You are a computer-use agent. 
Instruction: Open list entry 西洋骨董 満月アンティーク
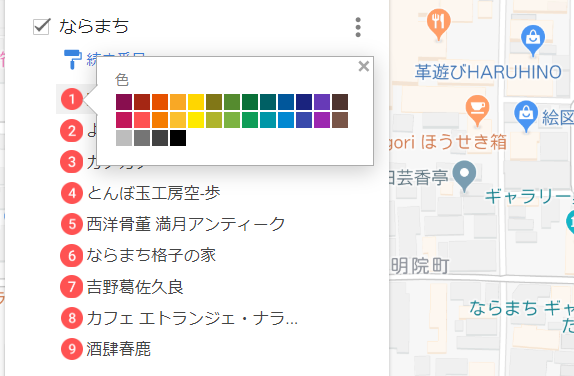pyautogui.click(x=186, y=224)
